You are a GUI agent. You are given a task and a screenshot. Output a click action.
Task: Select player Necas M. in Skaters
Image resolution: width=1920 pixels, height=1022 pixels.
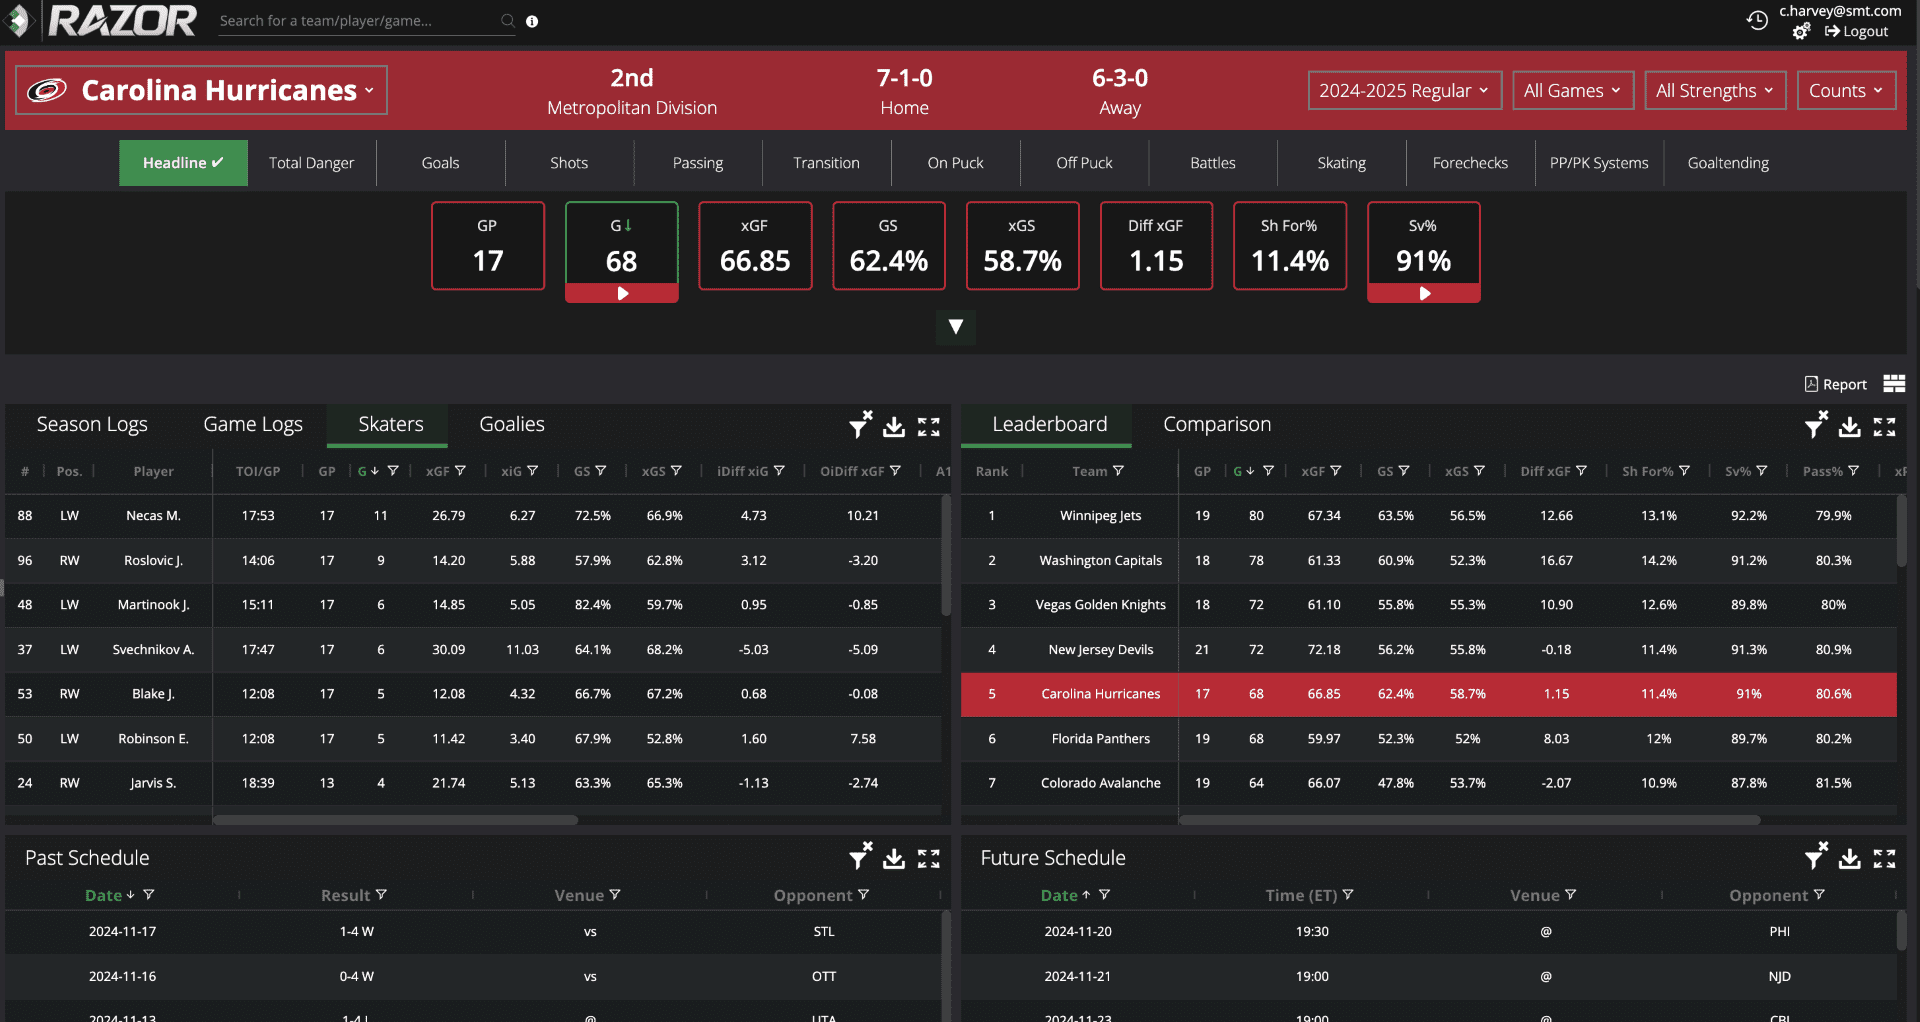[473, 516]
